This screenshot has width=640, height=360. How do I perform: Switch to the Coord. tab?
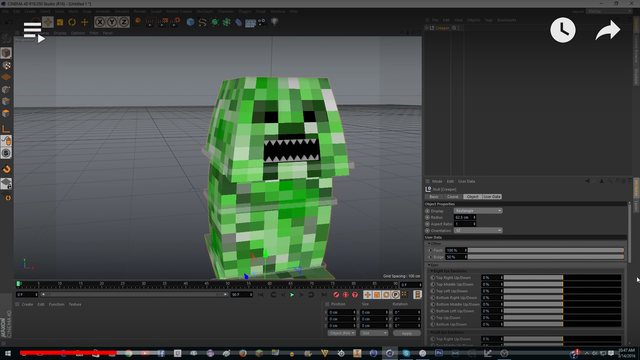[452, 197]
